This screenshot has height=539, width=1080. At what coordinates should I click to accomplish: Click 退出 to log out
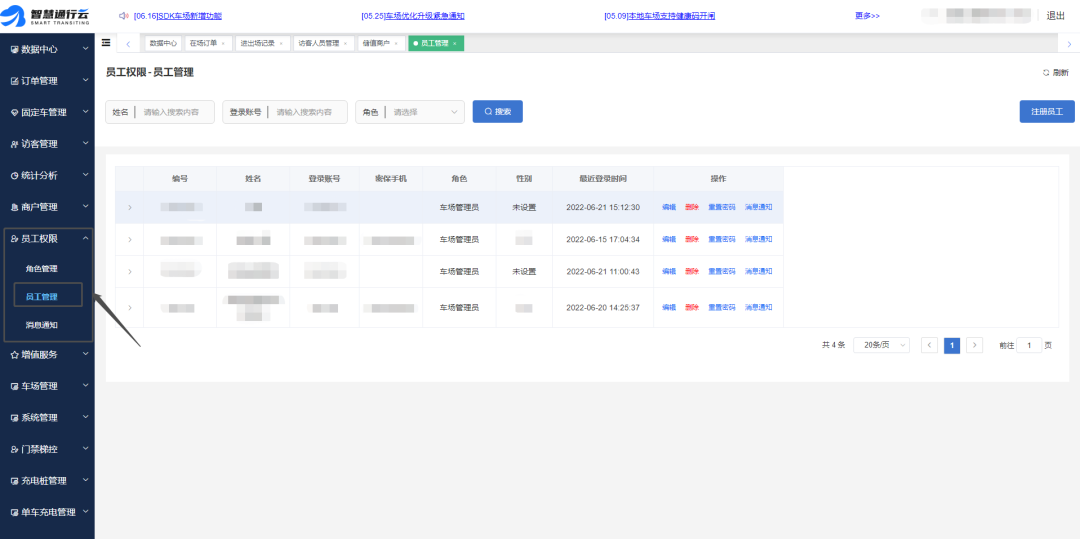point(1056,16)
